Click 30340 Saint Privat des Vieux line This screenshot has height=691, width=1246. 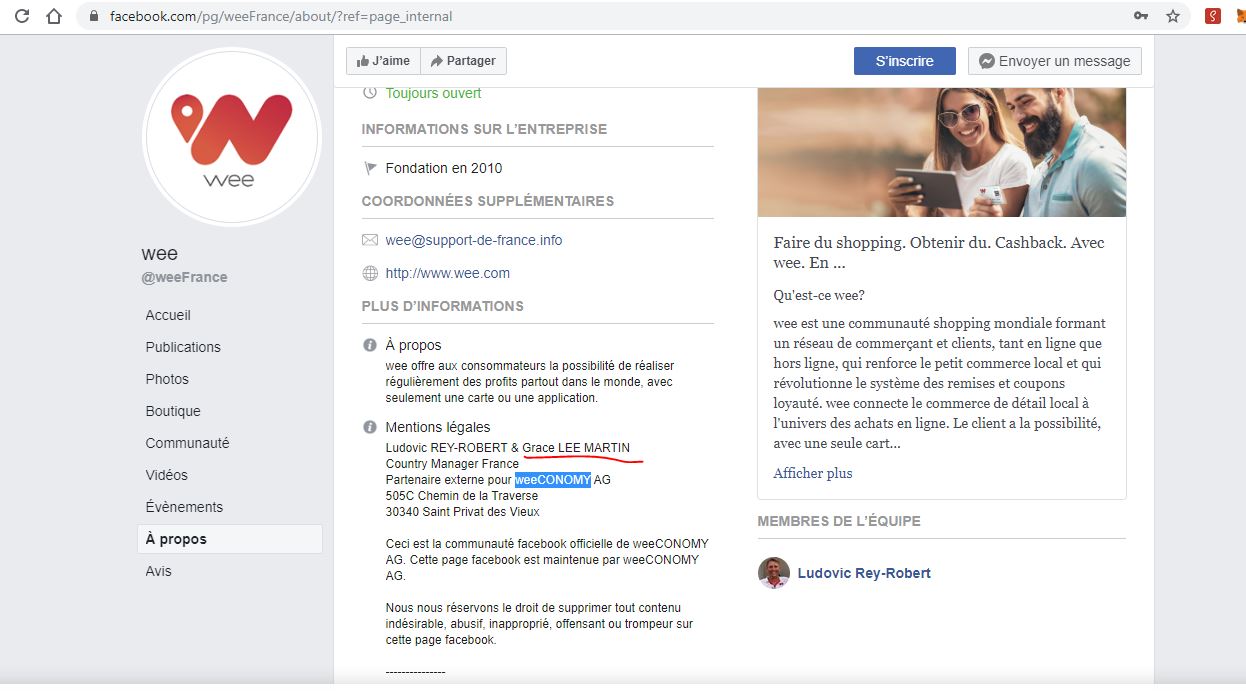(x=463, y=512)
